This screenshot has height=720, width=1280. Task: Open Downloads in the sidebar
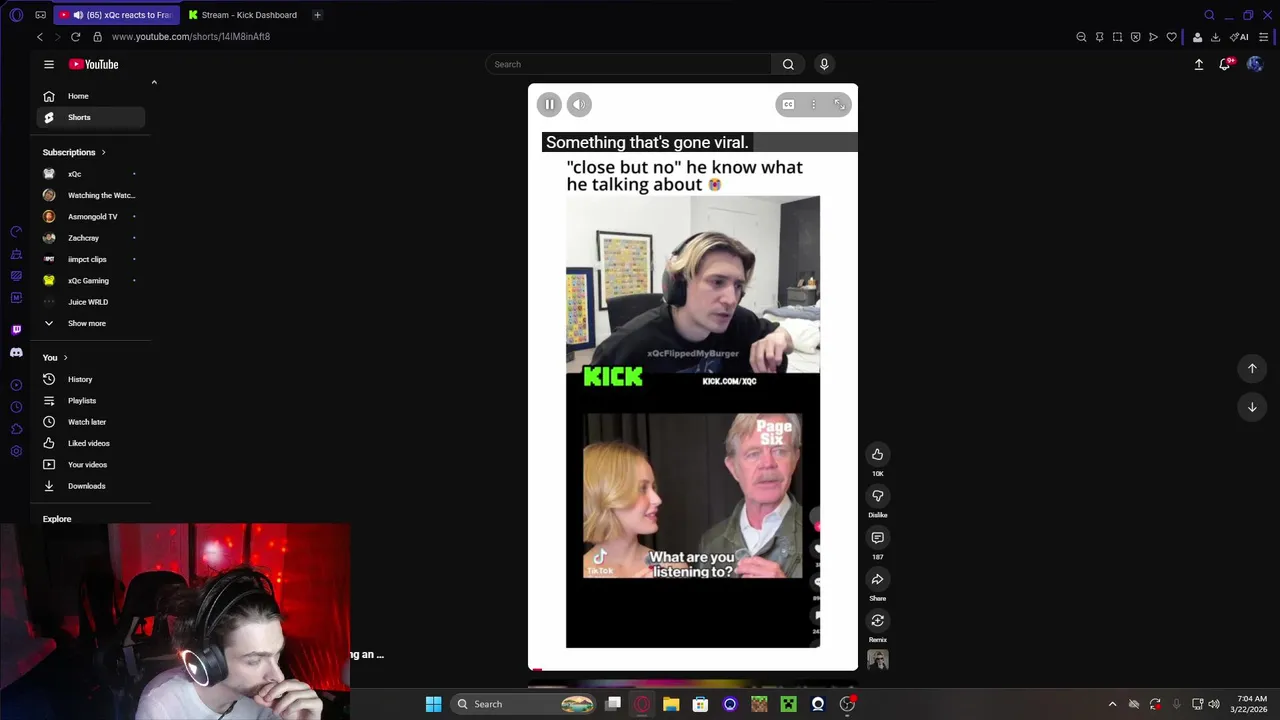click(91, 486)
